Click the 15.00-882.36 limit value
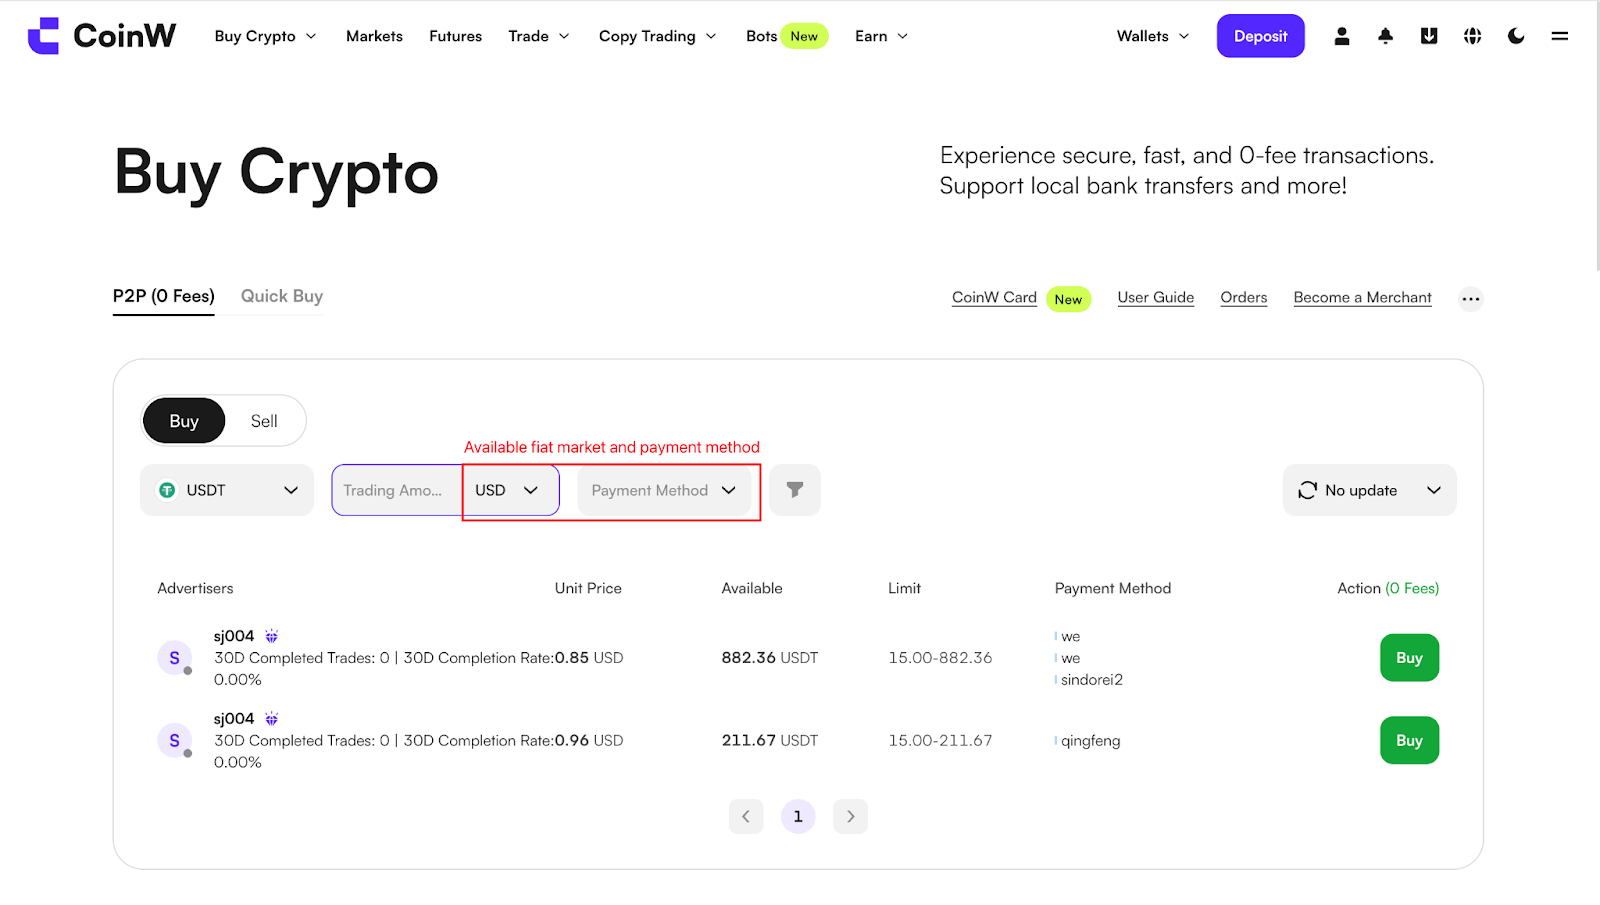The image size is (1600, 905). (940, 658)
